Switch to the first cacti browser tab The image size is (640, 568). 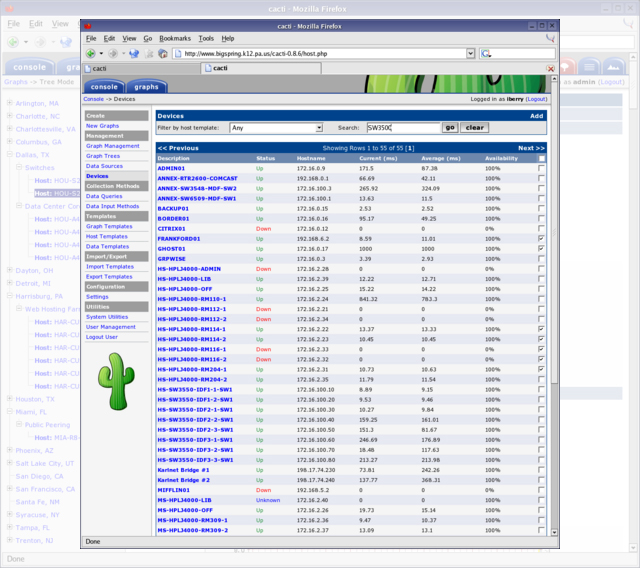point(141,69)
